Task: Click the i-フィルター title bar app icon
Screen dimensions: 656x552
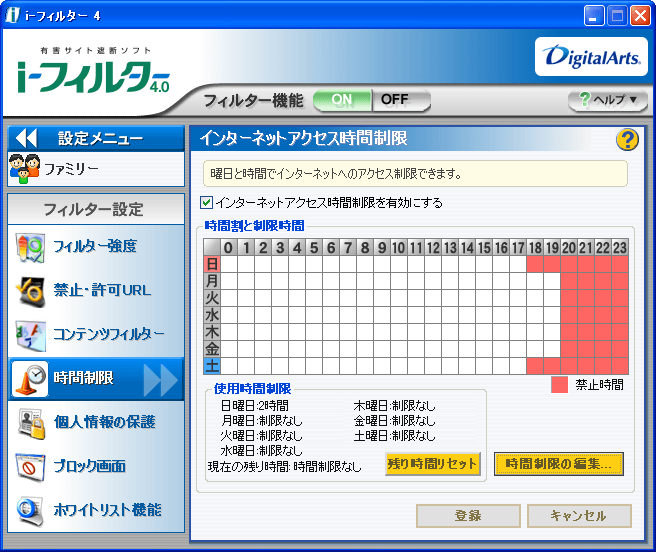Action: coord(13,15)
